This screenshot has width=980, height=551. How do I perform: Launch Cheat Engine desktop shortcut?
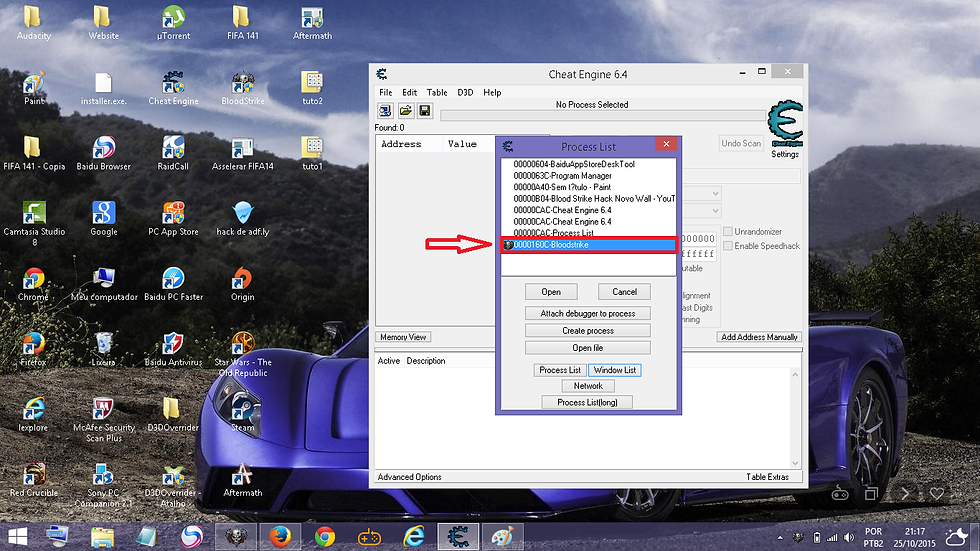point(173,88)
